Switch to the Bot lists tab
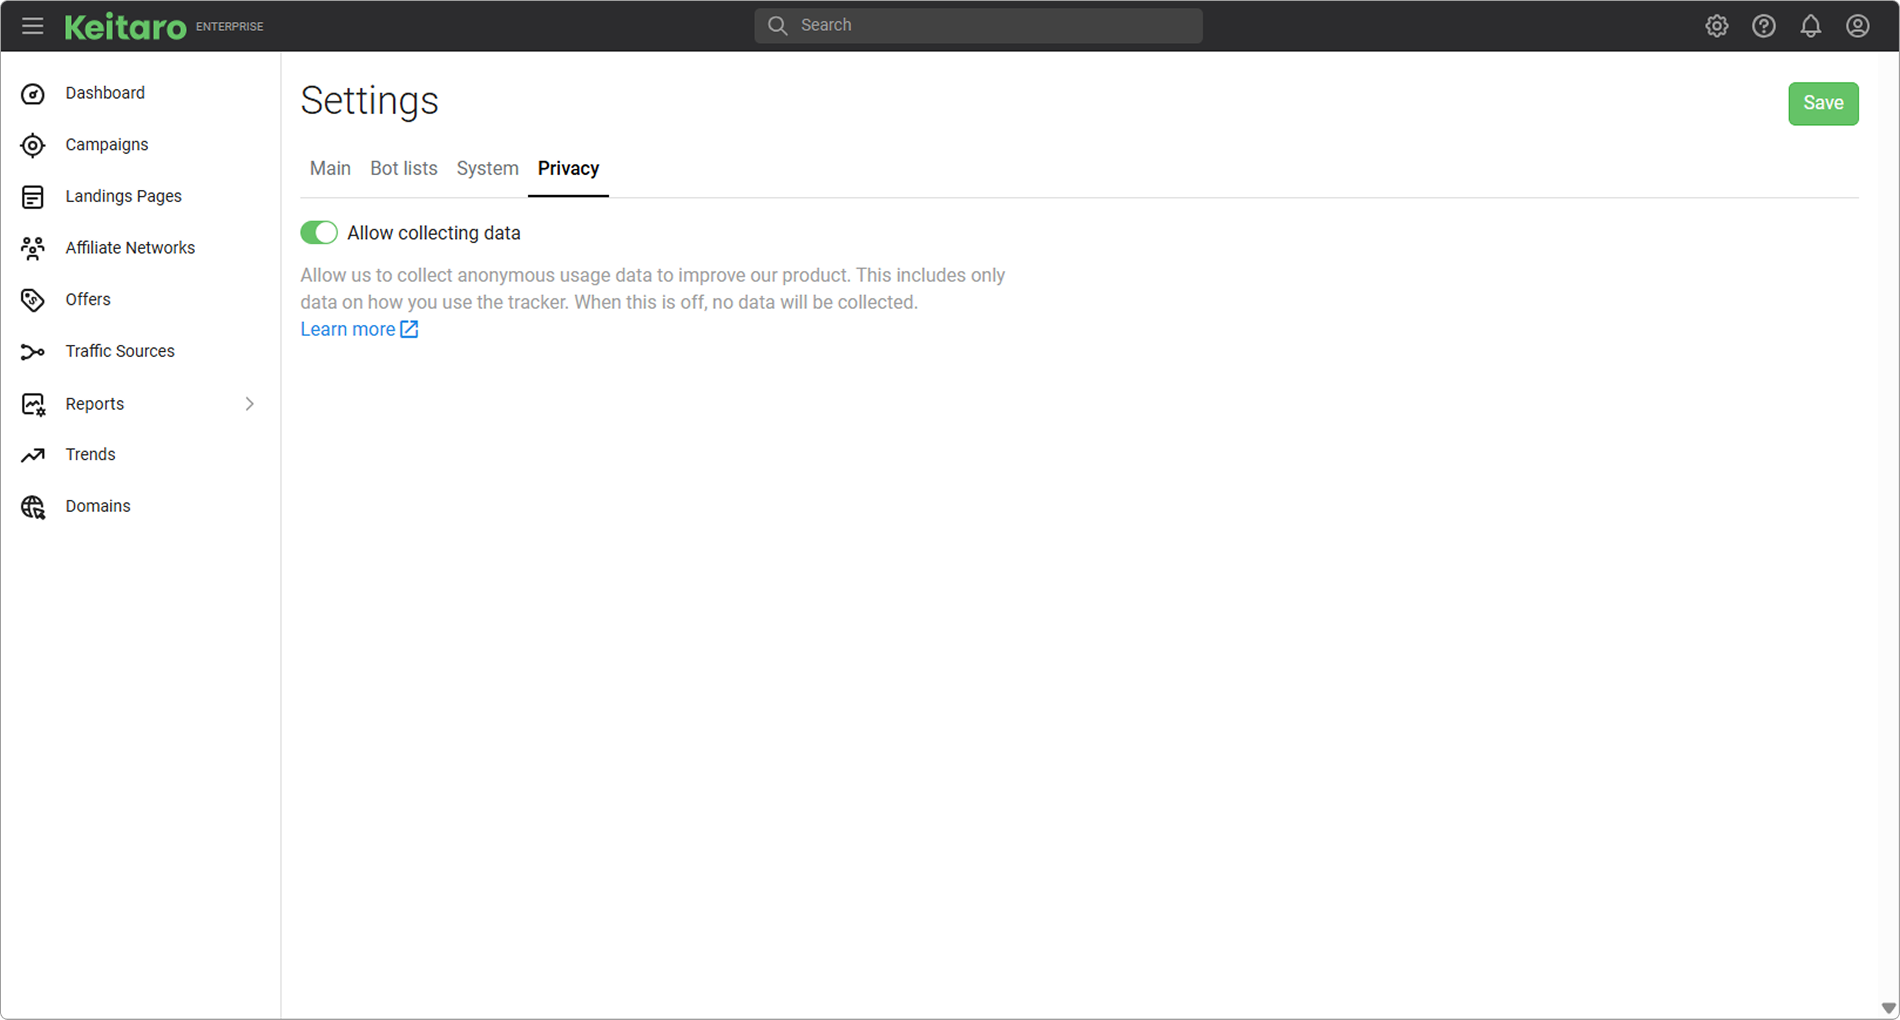The width and height of the screenshot is (1900, 1020). click(403, 169)
